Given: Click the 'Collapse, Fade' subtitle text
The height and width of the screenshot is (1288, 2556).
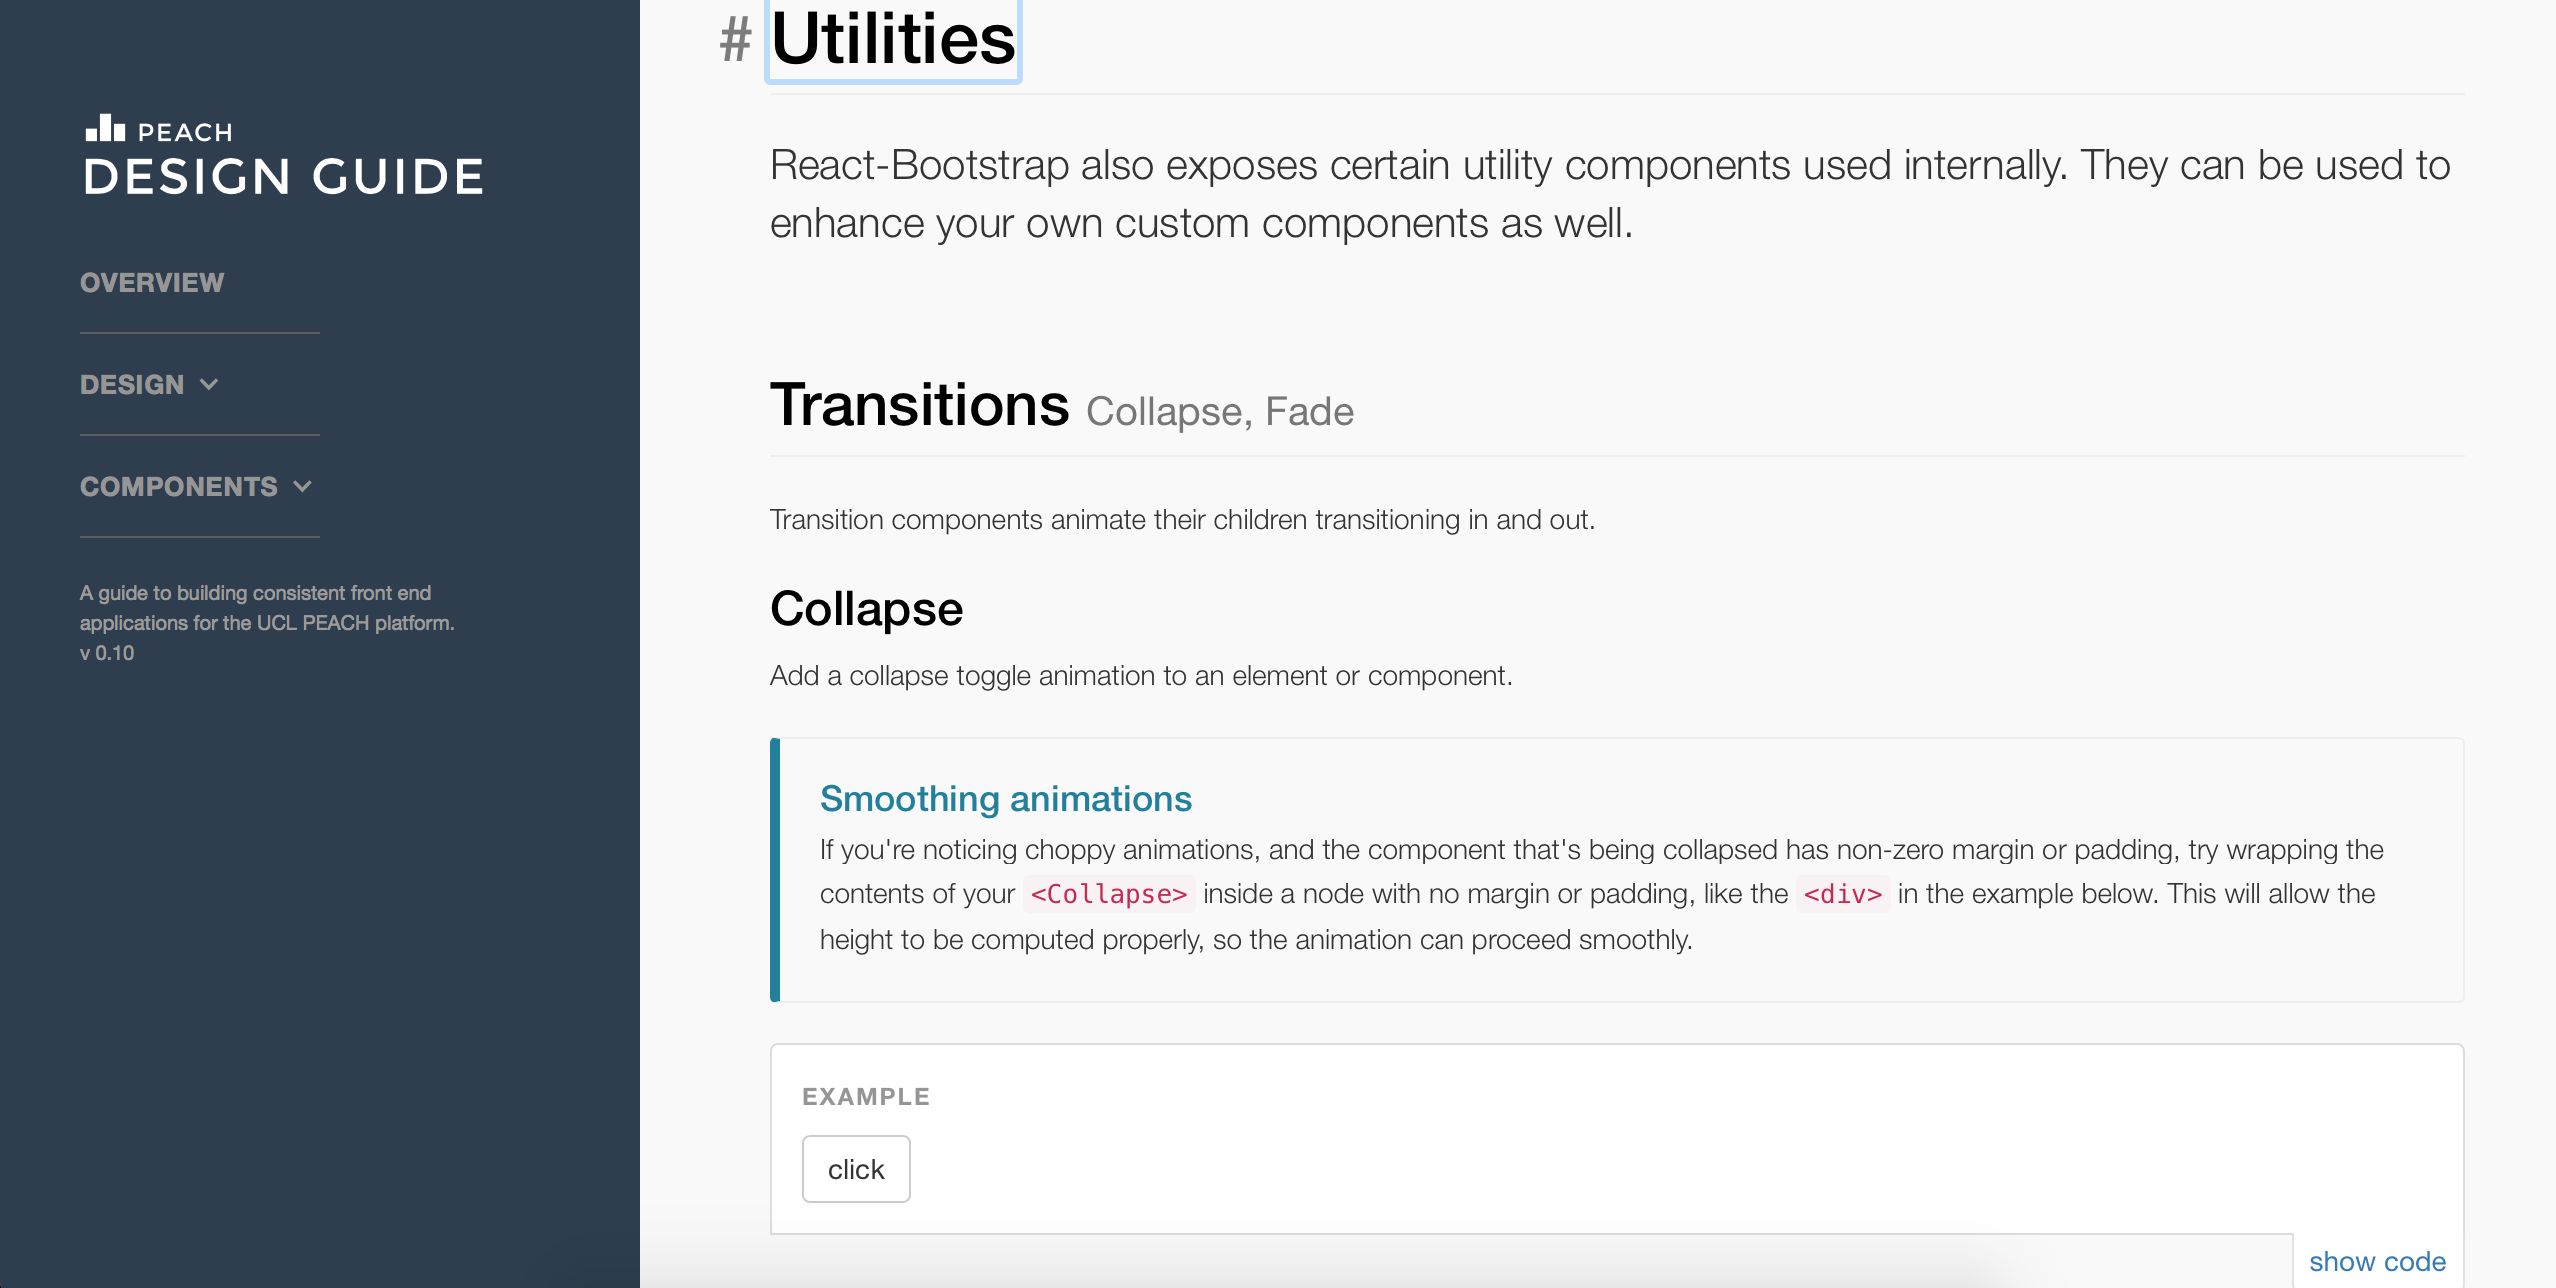Looking at the screenshot, I should click(x=1220, y=412).
